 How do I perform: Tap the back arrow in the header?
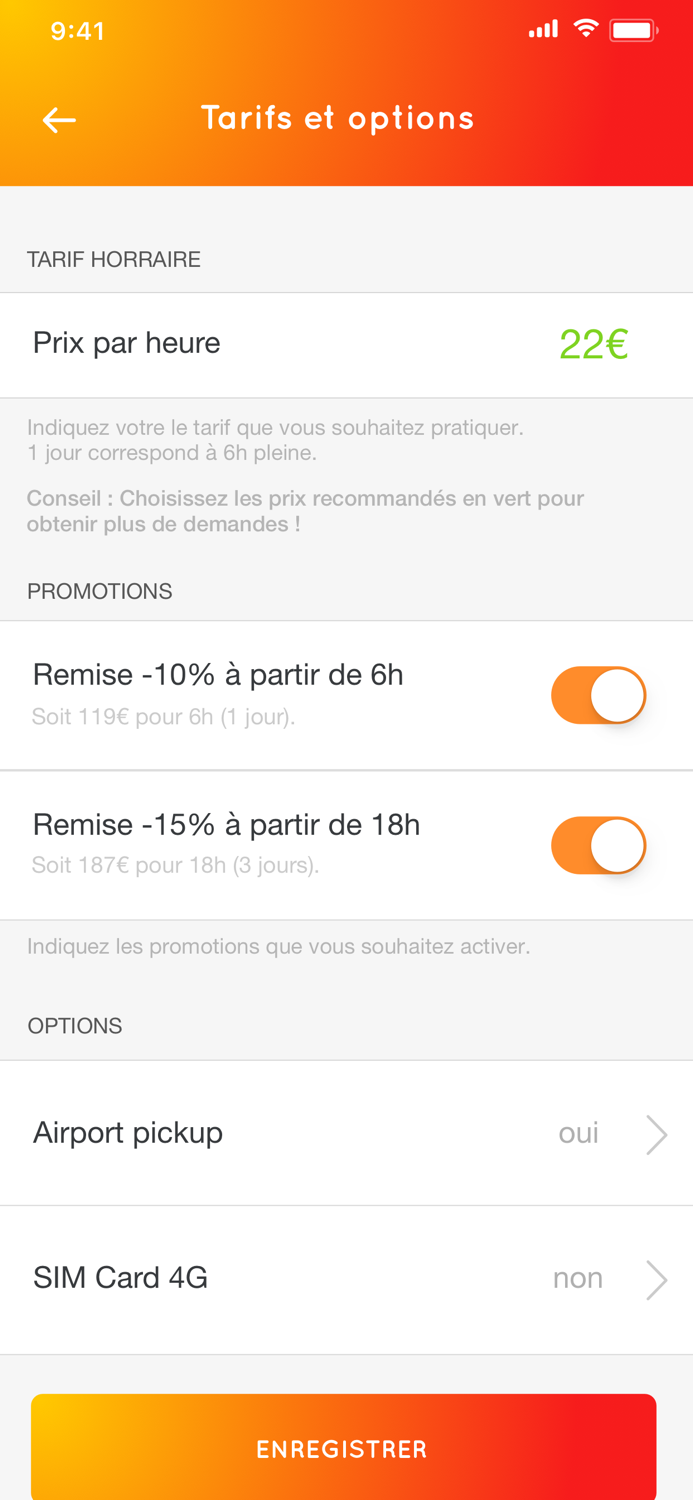coord(58,119)
